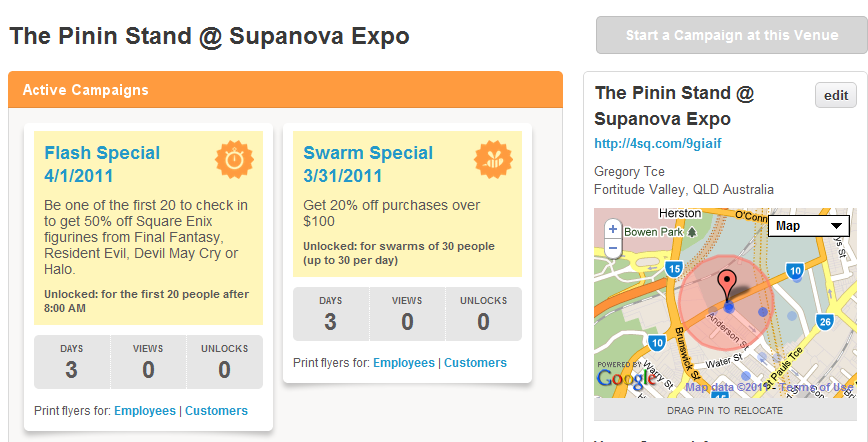
Task: Open the Map type dropdown
Action: click(808, 226)
